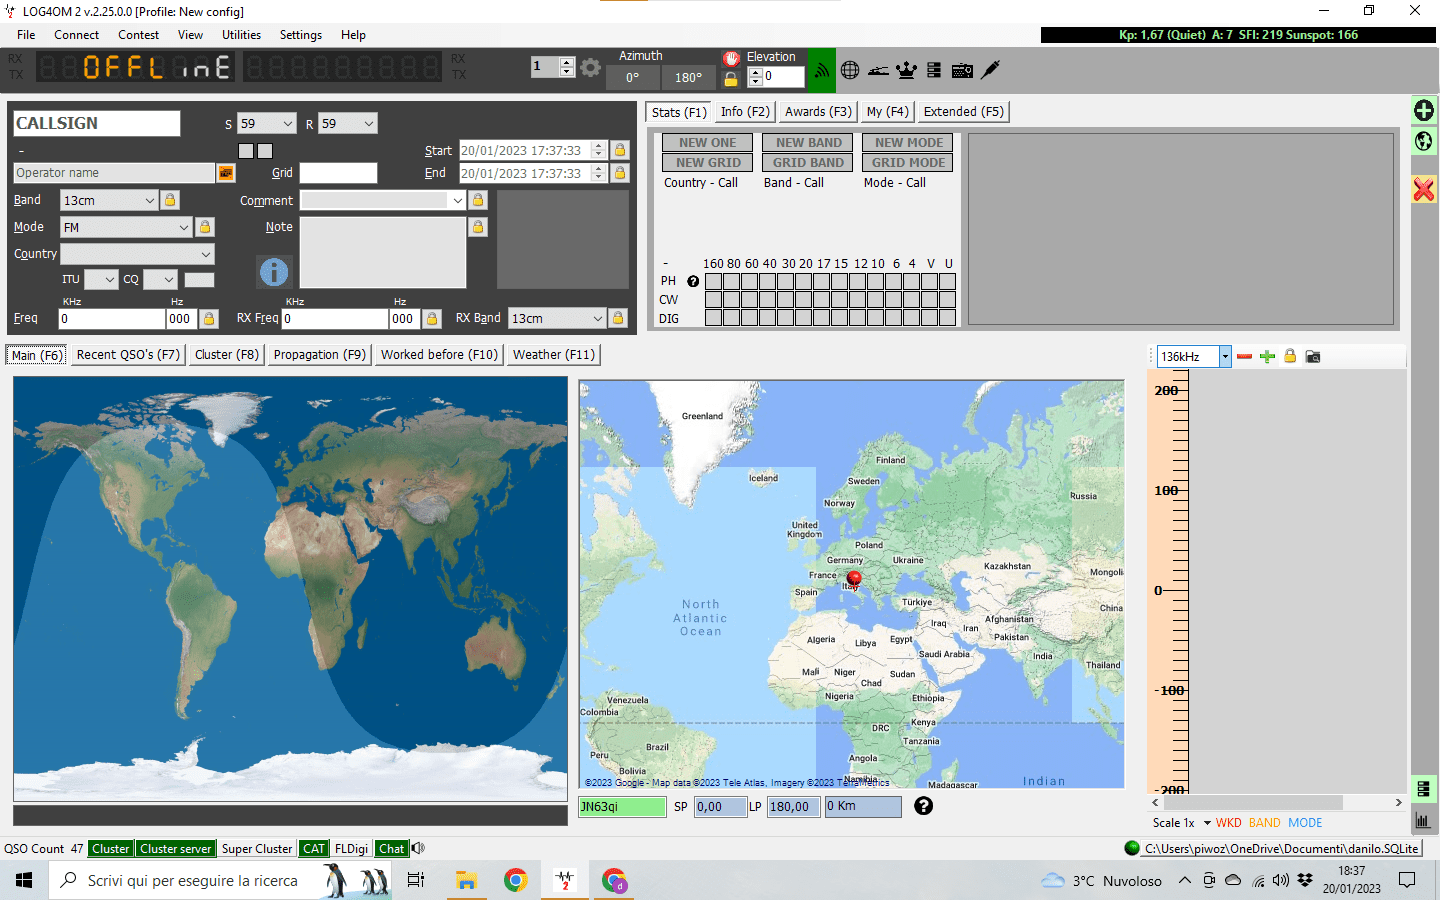Open the S report dropdown showing 59

point(267,124)
